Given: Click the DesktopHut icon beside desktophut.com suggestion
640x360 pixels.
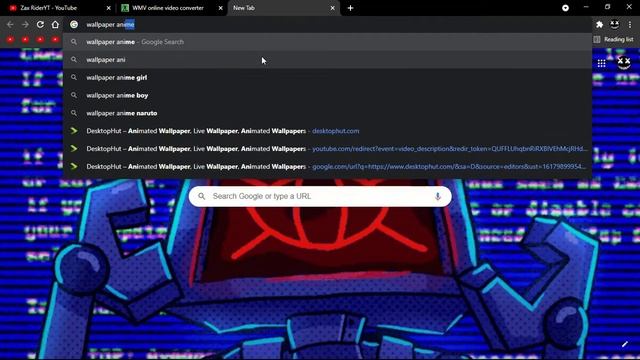Looking at the screenshot, I should coord(74,131).
